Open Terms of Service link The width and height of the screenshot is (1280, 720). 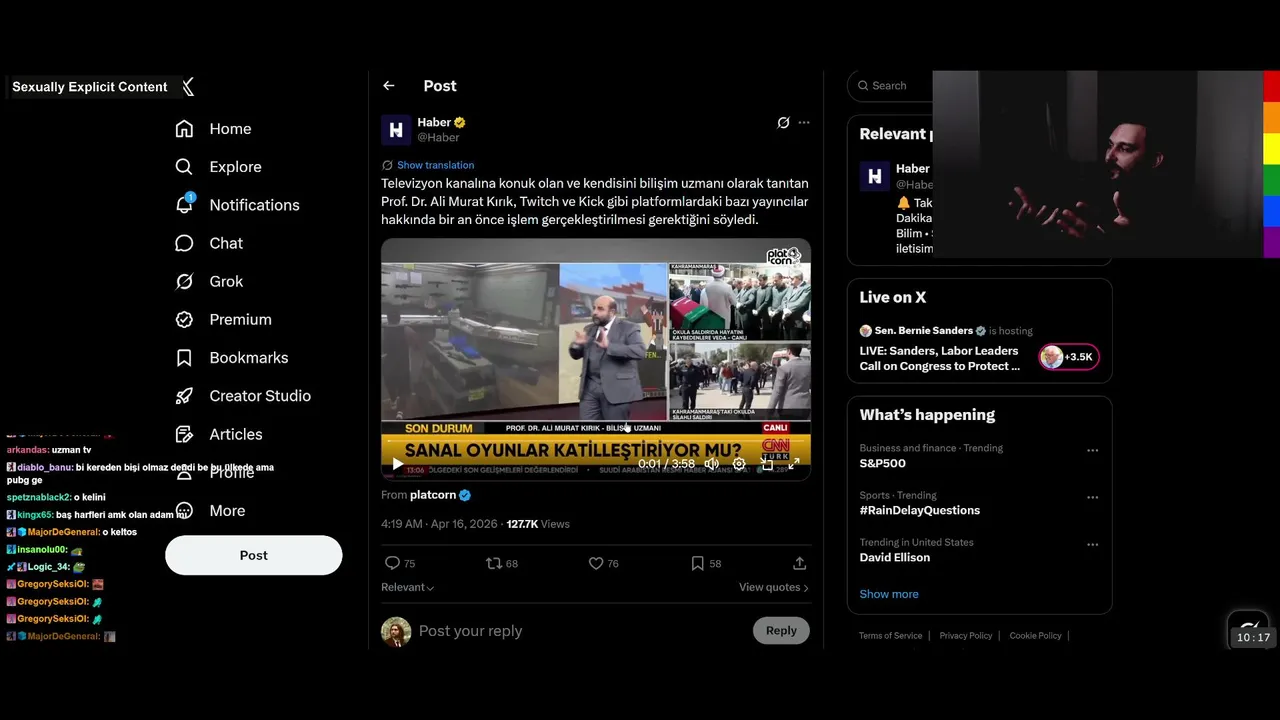click(x=890, y=636)
